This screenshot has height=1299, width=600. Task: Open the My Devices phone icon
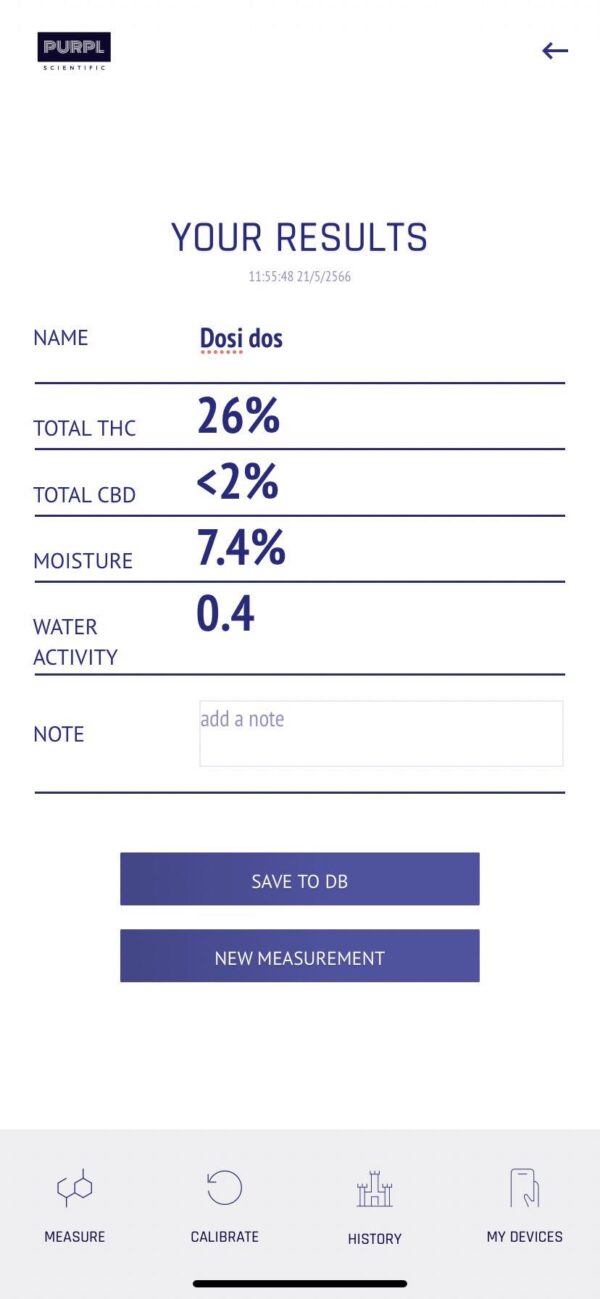tap(525, 1188)
